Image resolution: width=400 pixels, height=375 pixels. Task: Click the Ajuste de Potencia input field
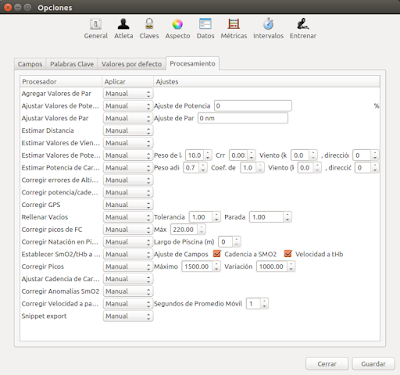pyautogui.click(x=253, y=106)
